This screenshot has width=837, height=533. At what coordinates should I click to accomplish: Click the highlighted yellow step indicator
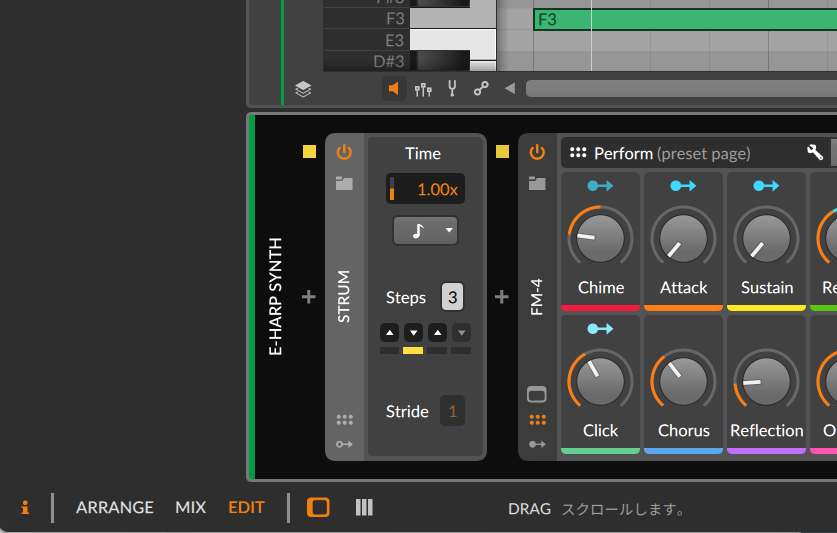[413, 351]
